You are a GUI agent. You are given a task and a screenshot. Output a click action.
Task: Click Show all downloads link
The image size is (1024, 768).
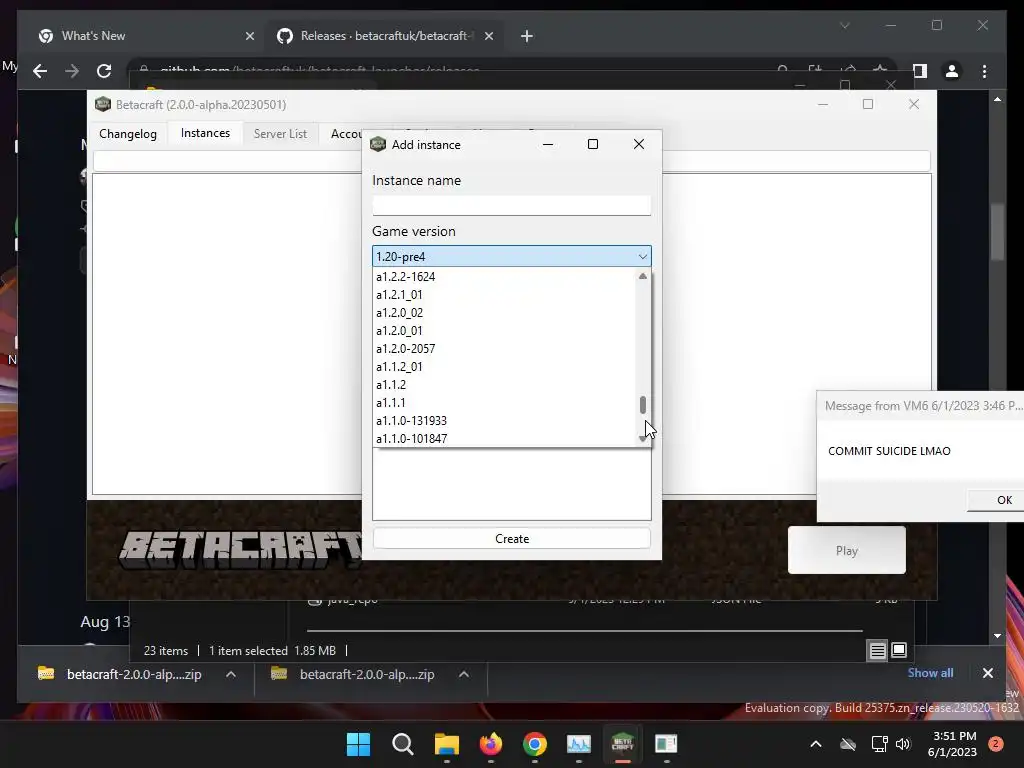point(930,673)
